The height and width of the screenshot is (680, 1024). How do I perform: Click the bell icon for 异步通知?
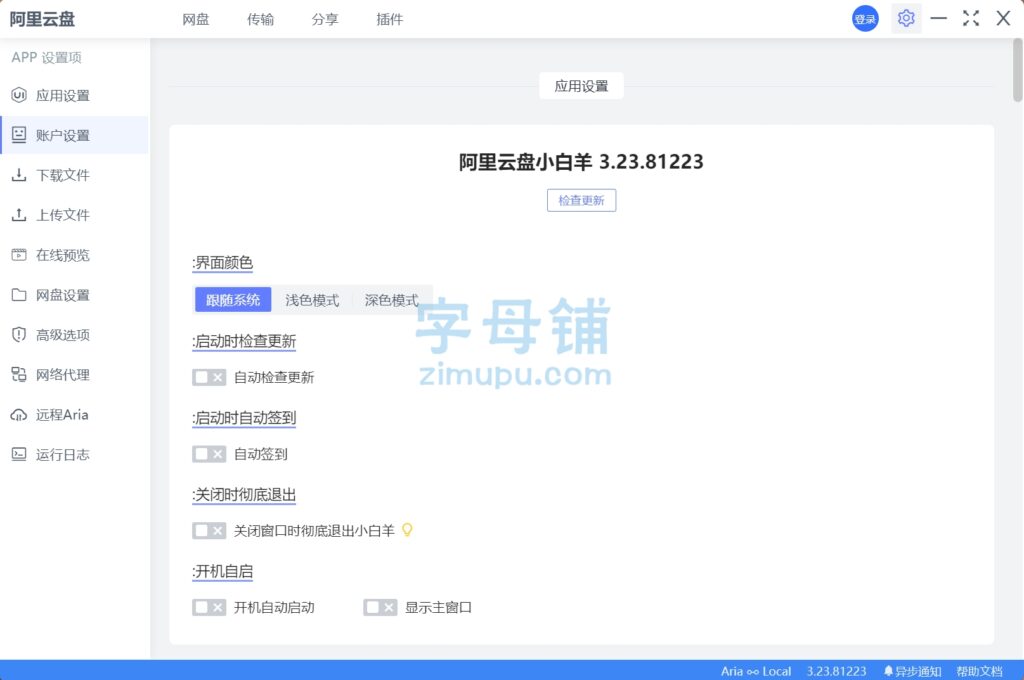(888, 671)
